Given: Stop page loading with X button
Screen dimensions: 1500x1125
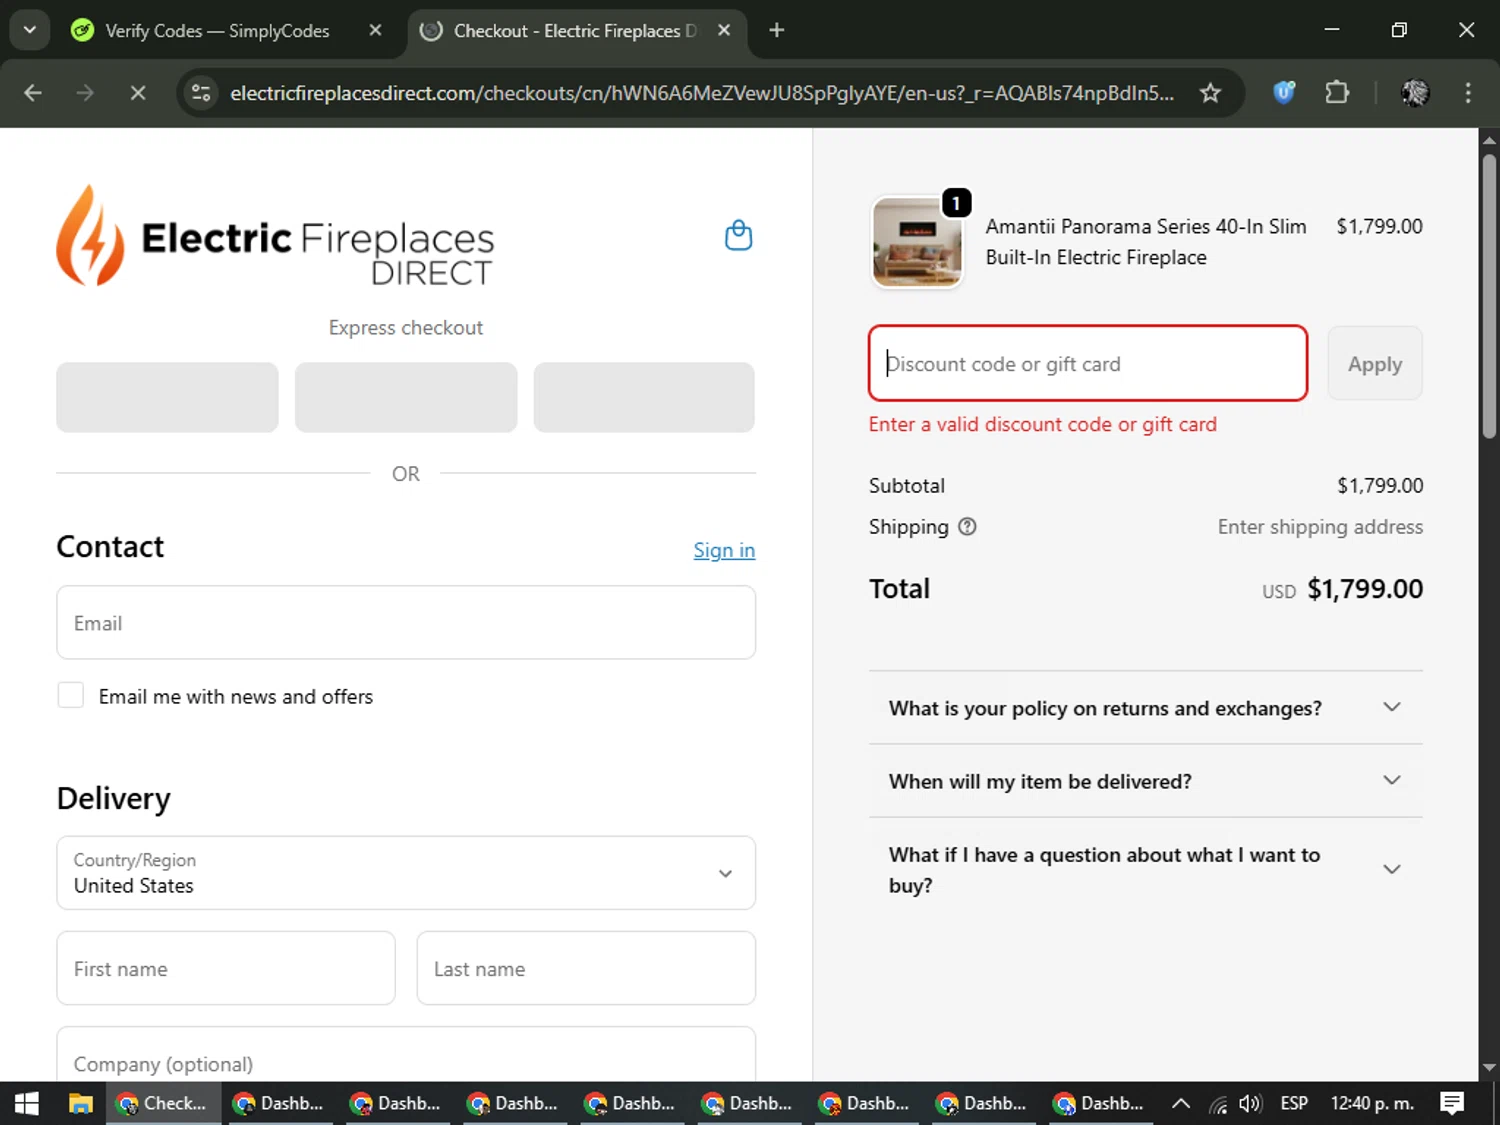Looking at the screenshot, I should tap(138, 93).
